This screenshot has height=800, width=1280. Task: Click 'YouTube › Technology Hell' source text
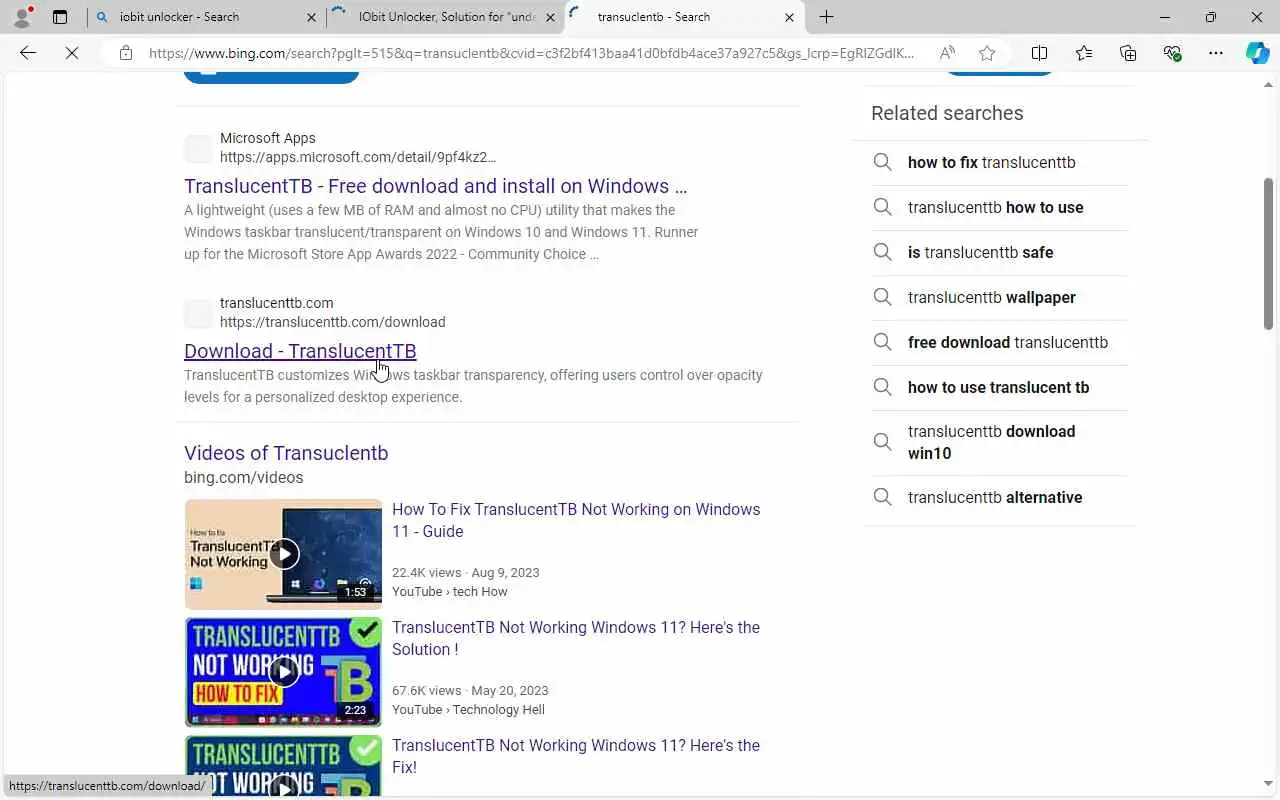468,709
